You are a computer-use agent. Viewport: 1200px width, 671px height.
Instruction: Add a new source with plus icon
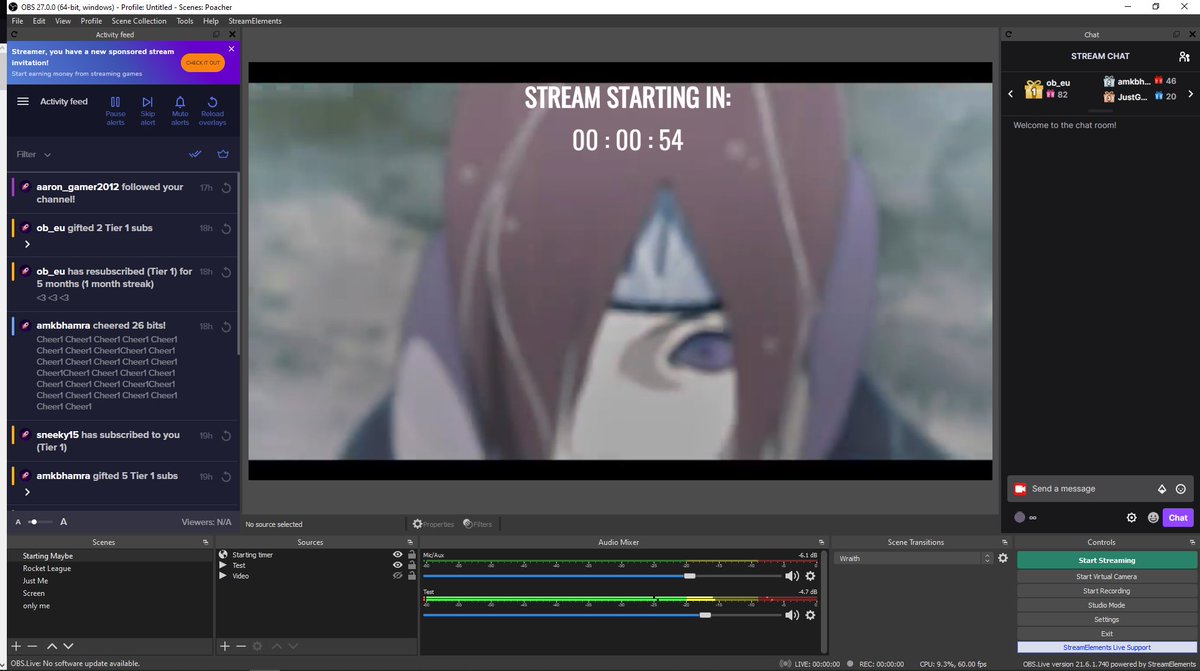tap(225, 647)
